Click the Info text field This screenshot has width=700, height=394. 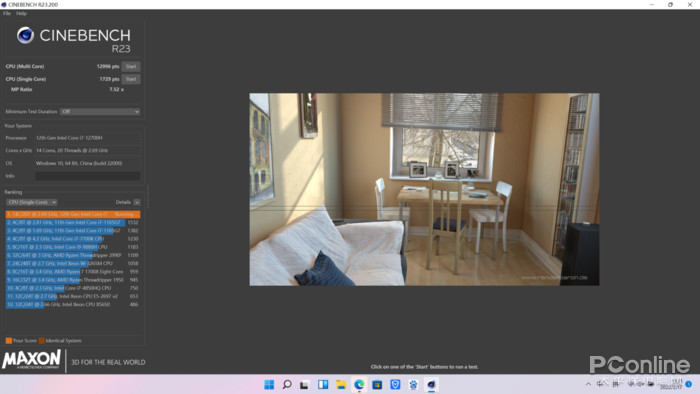[88, 176]
